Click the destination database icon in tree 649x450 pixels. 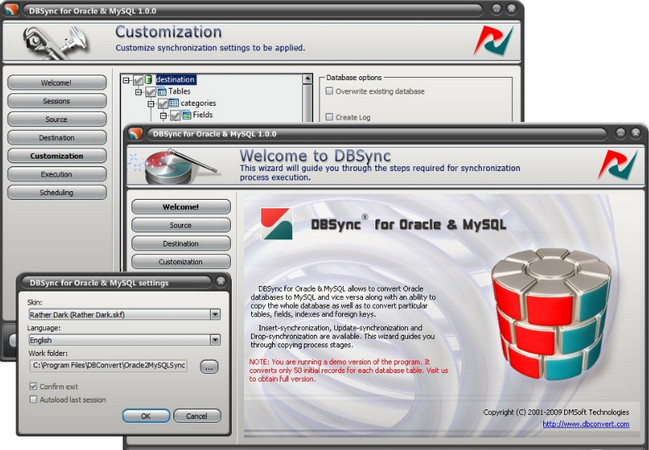click(148, 79)
